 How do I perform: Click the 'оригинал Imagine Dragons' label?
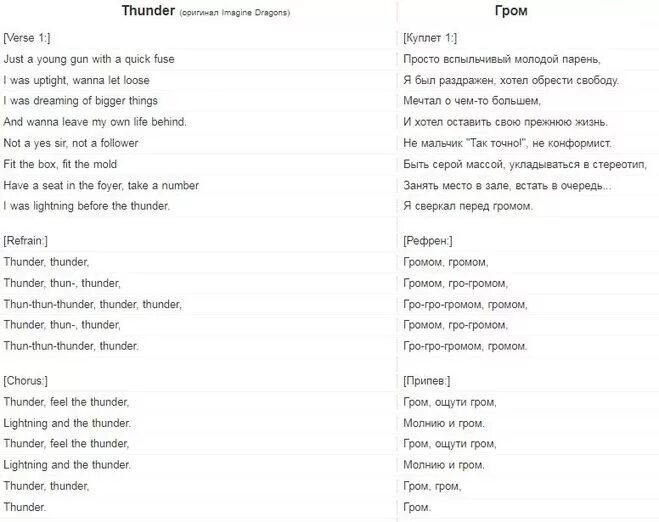click(235, 13)
